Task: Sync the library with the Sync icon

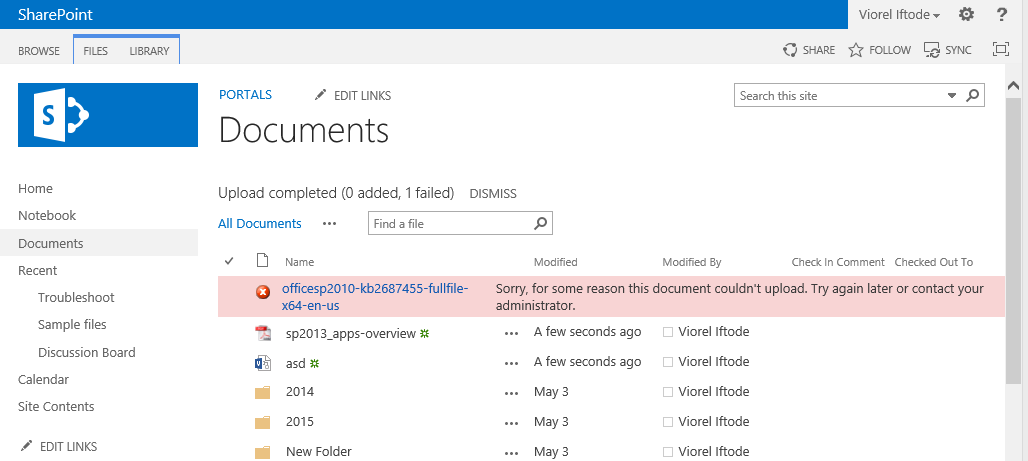Action: tap(932, 50)
